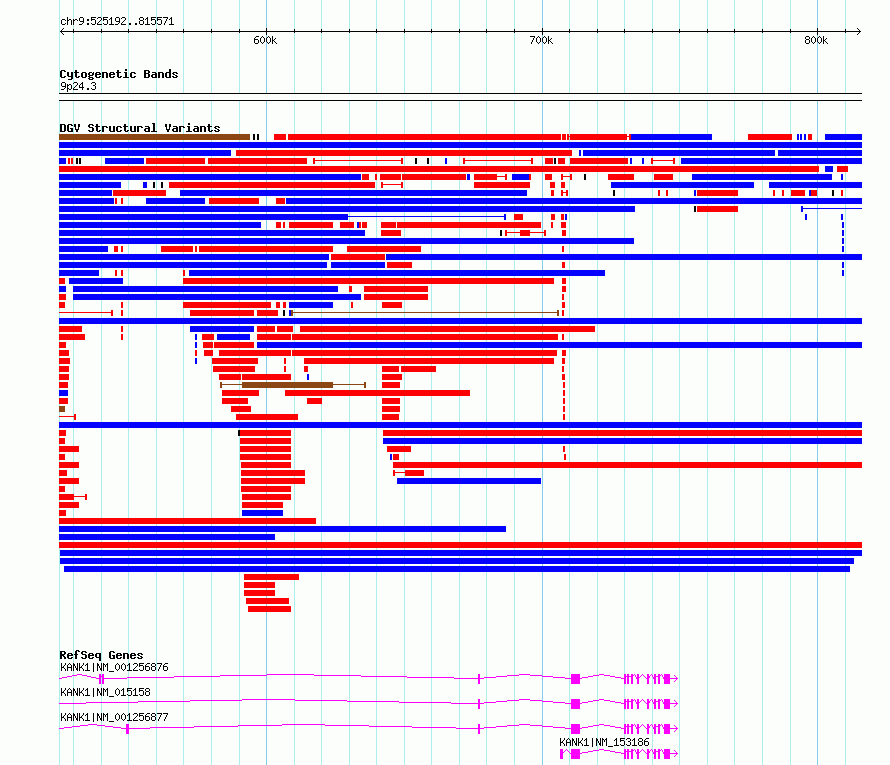Click the 600k ruler label
The image size is (890, 765).
[265, 40]
